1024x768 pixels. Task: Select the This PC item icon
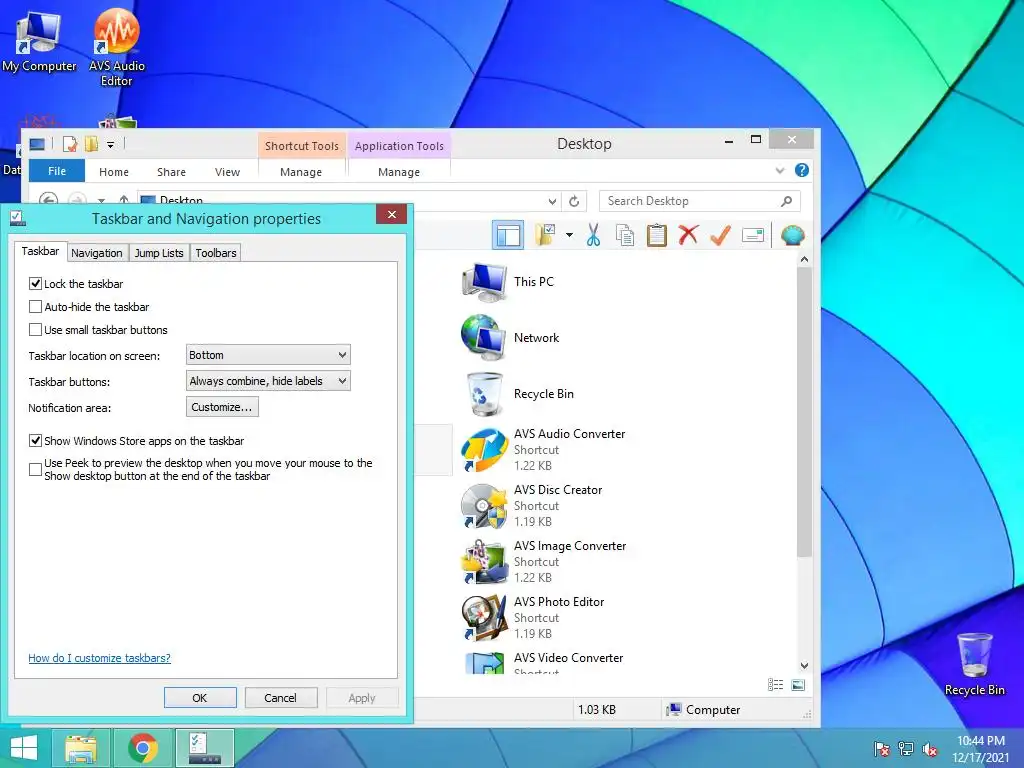coord(485,282)
